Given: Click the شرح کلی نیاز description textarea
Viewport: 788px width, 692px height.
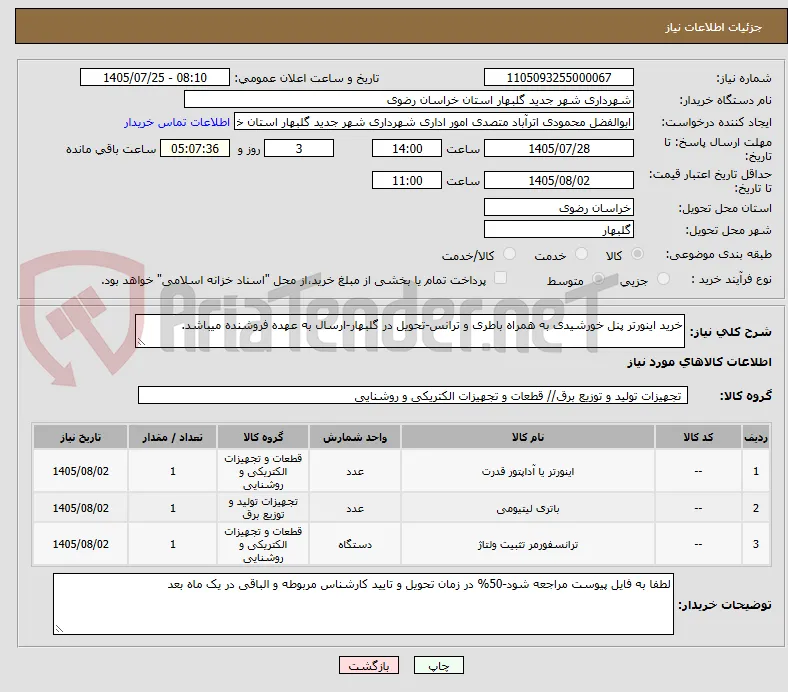Looking at the screenshot, I should tap(410, 331).
